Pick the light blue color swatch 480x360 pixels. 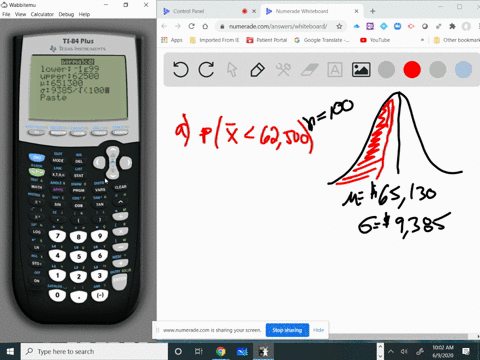click(463, 70)
